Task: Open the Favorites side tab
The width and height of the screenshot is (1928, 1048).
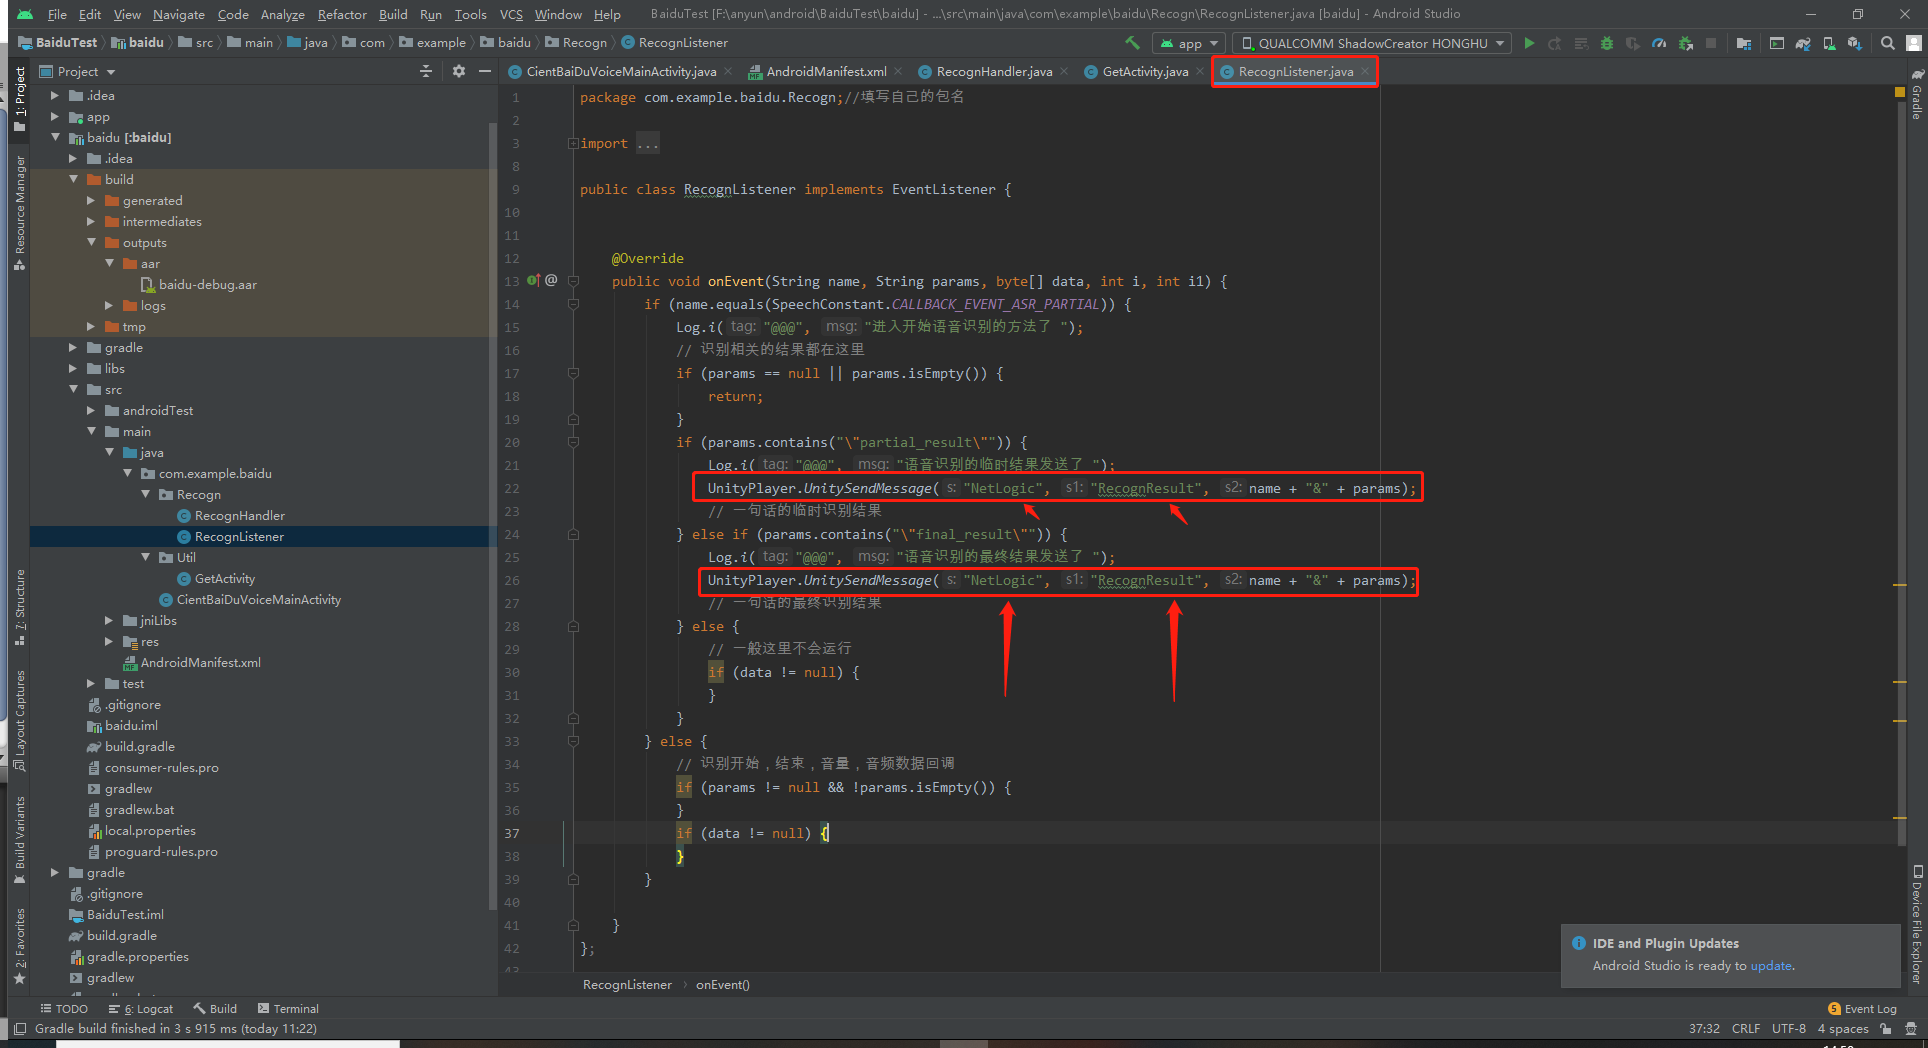Action: (x=20, y=947)
